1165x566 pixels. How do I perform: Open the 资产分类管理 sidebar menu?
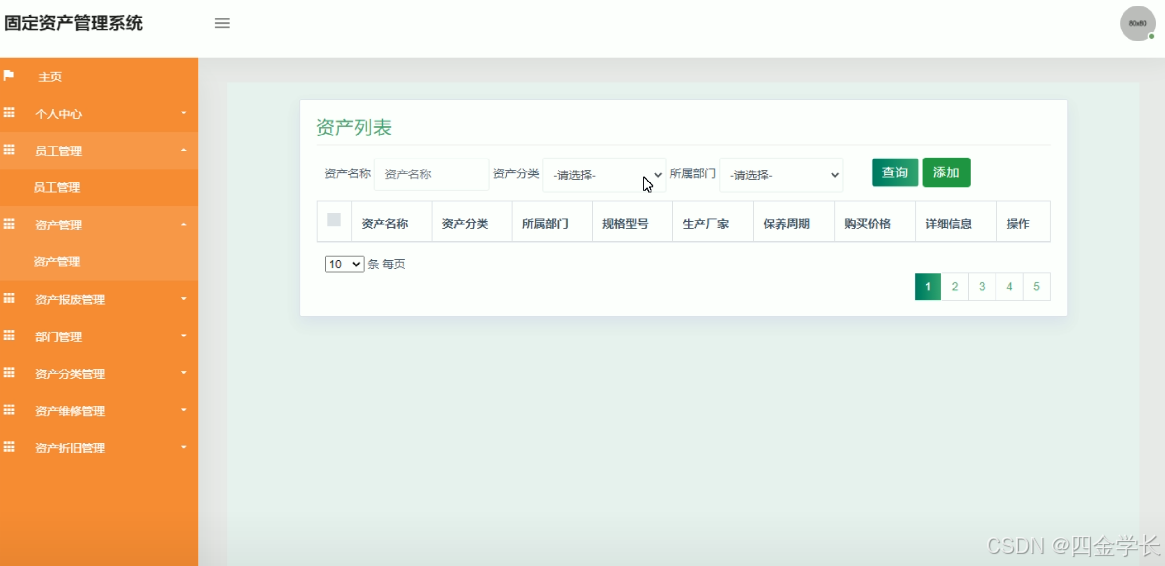point(99,374)
